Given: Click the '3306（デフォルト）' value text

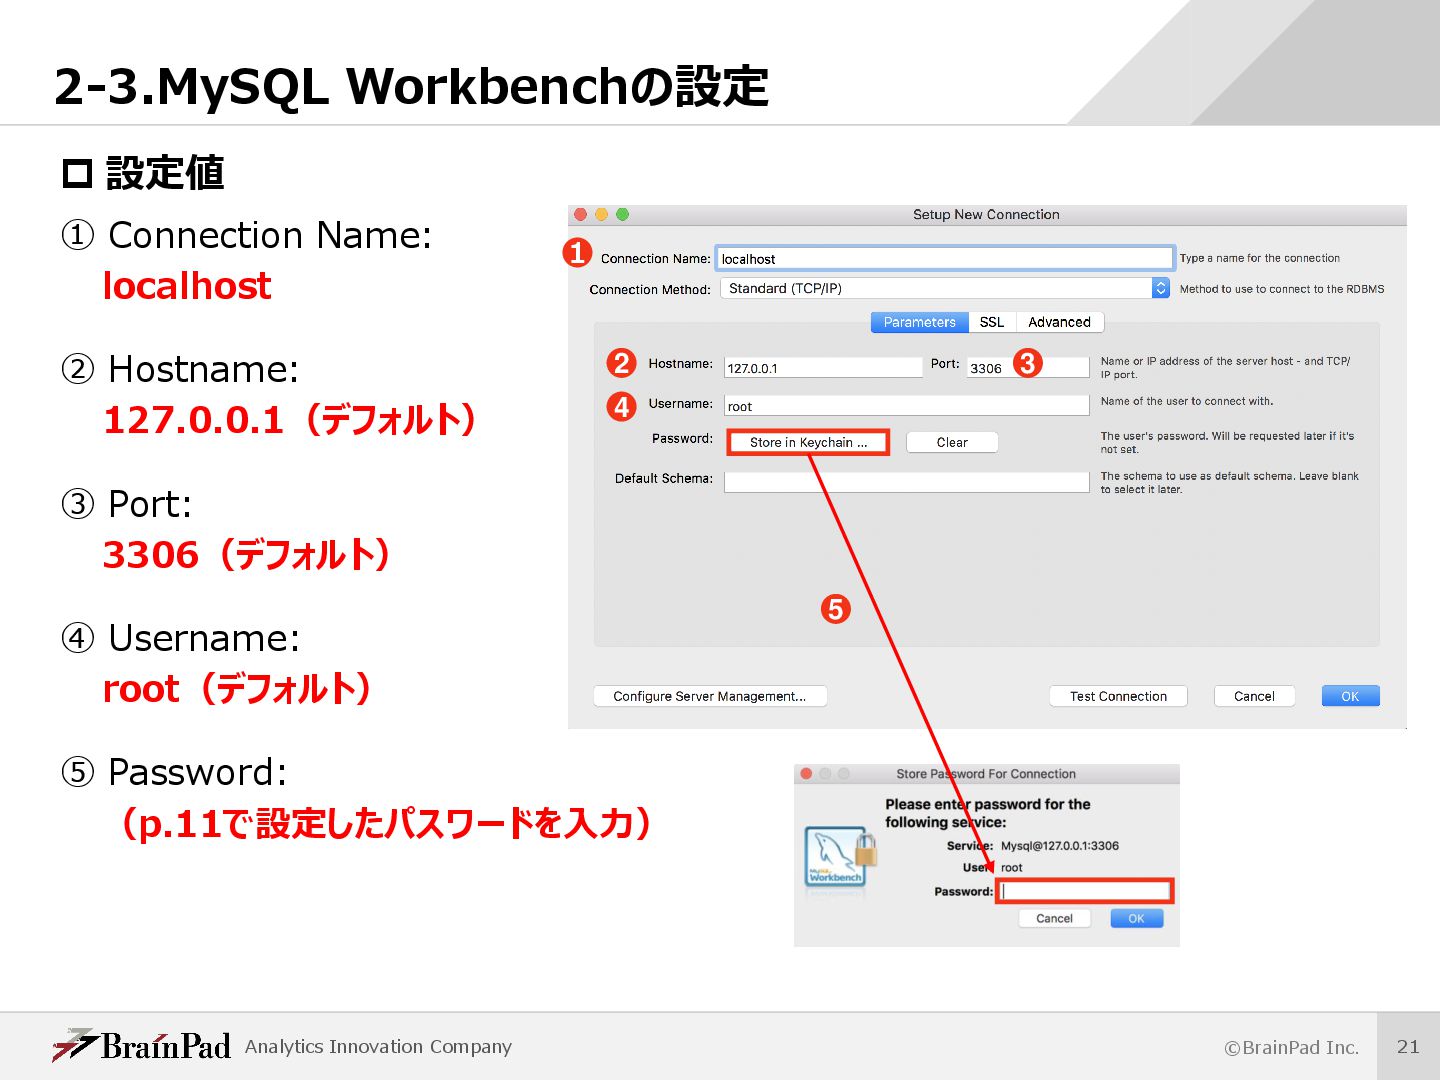Looking at the screenshot, I should click(x=246, y=554).
